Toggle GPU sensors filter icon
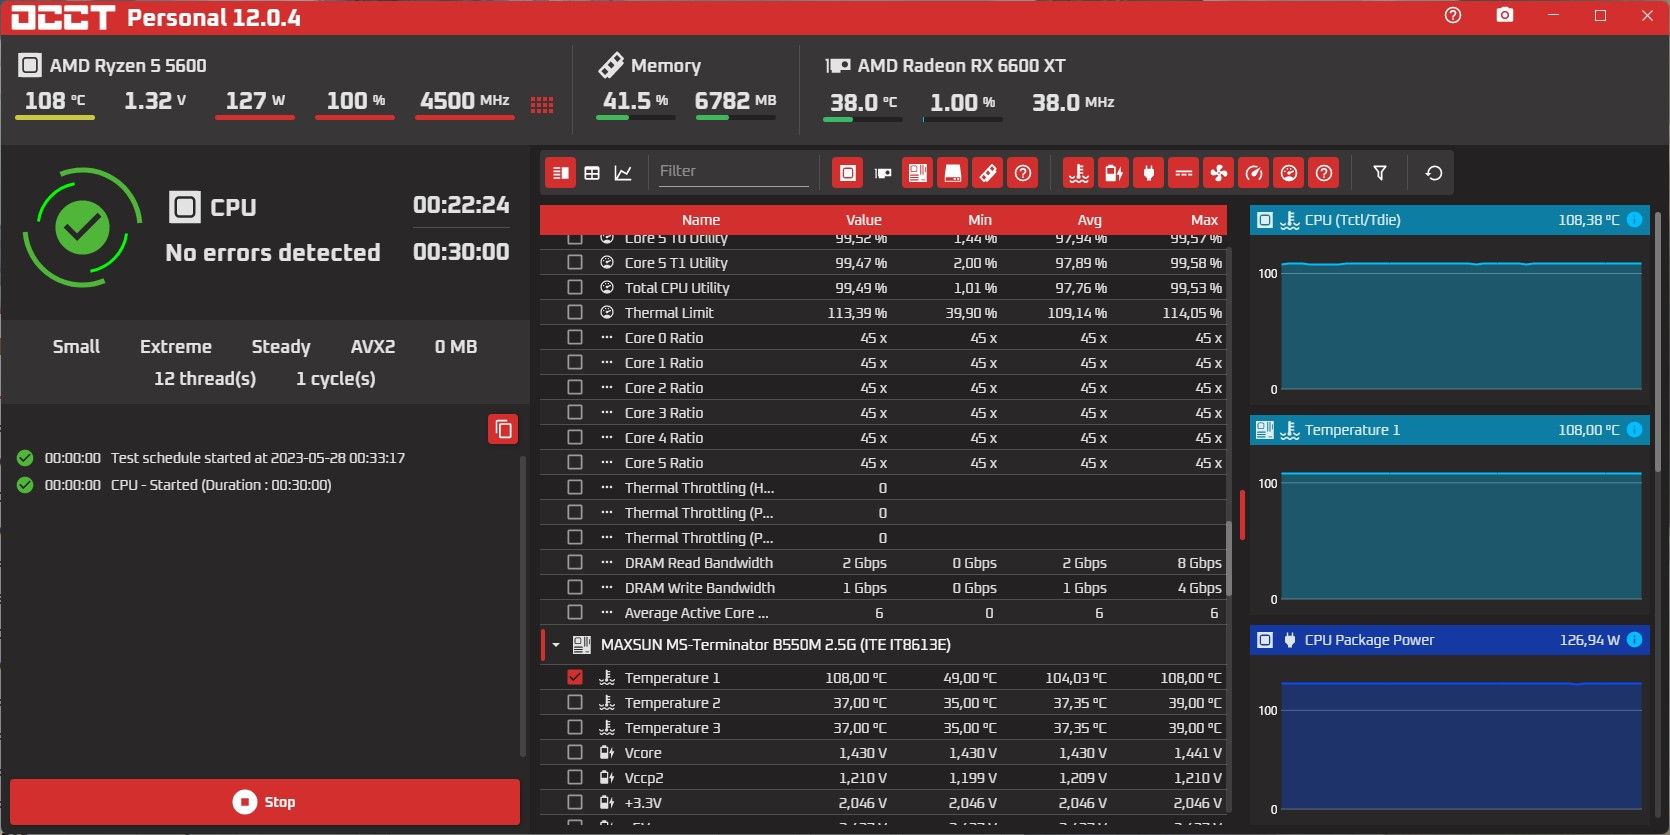The width and height of the screenshot is (1670, 835). [x=883, y=173]
